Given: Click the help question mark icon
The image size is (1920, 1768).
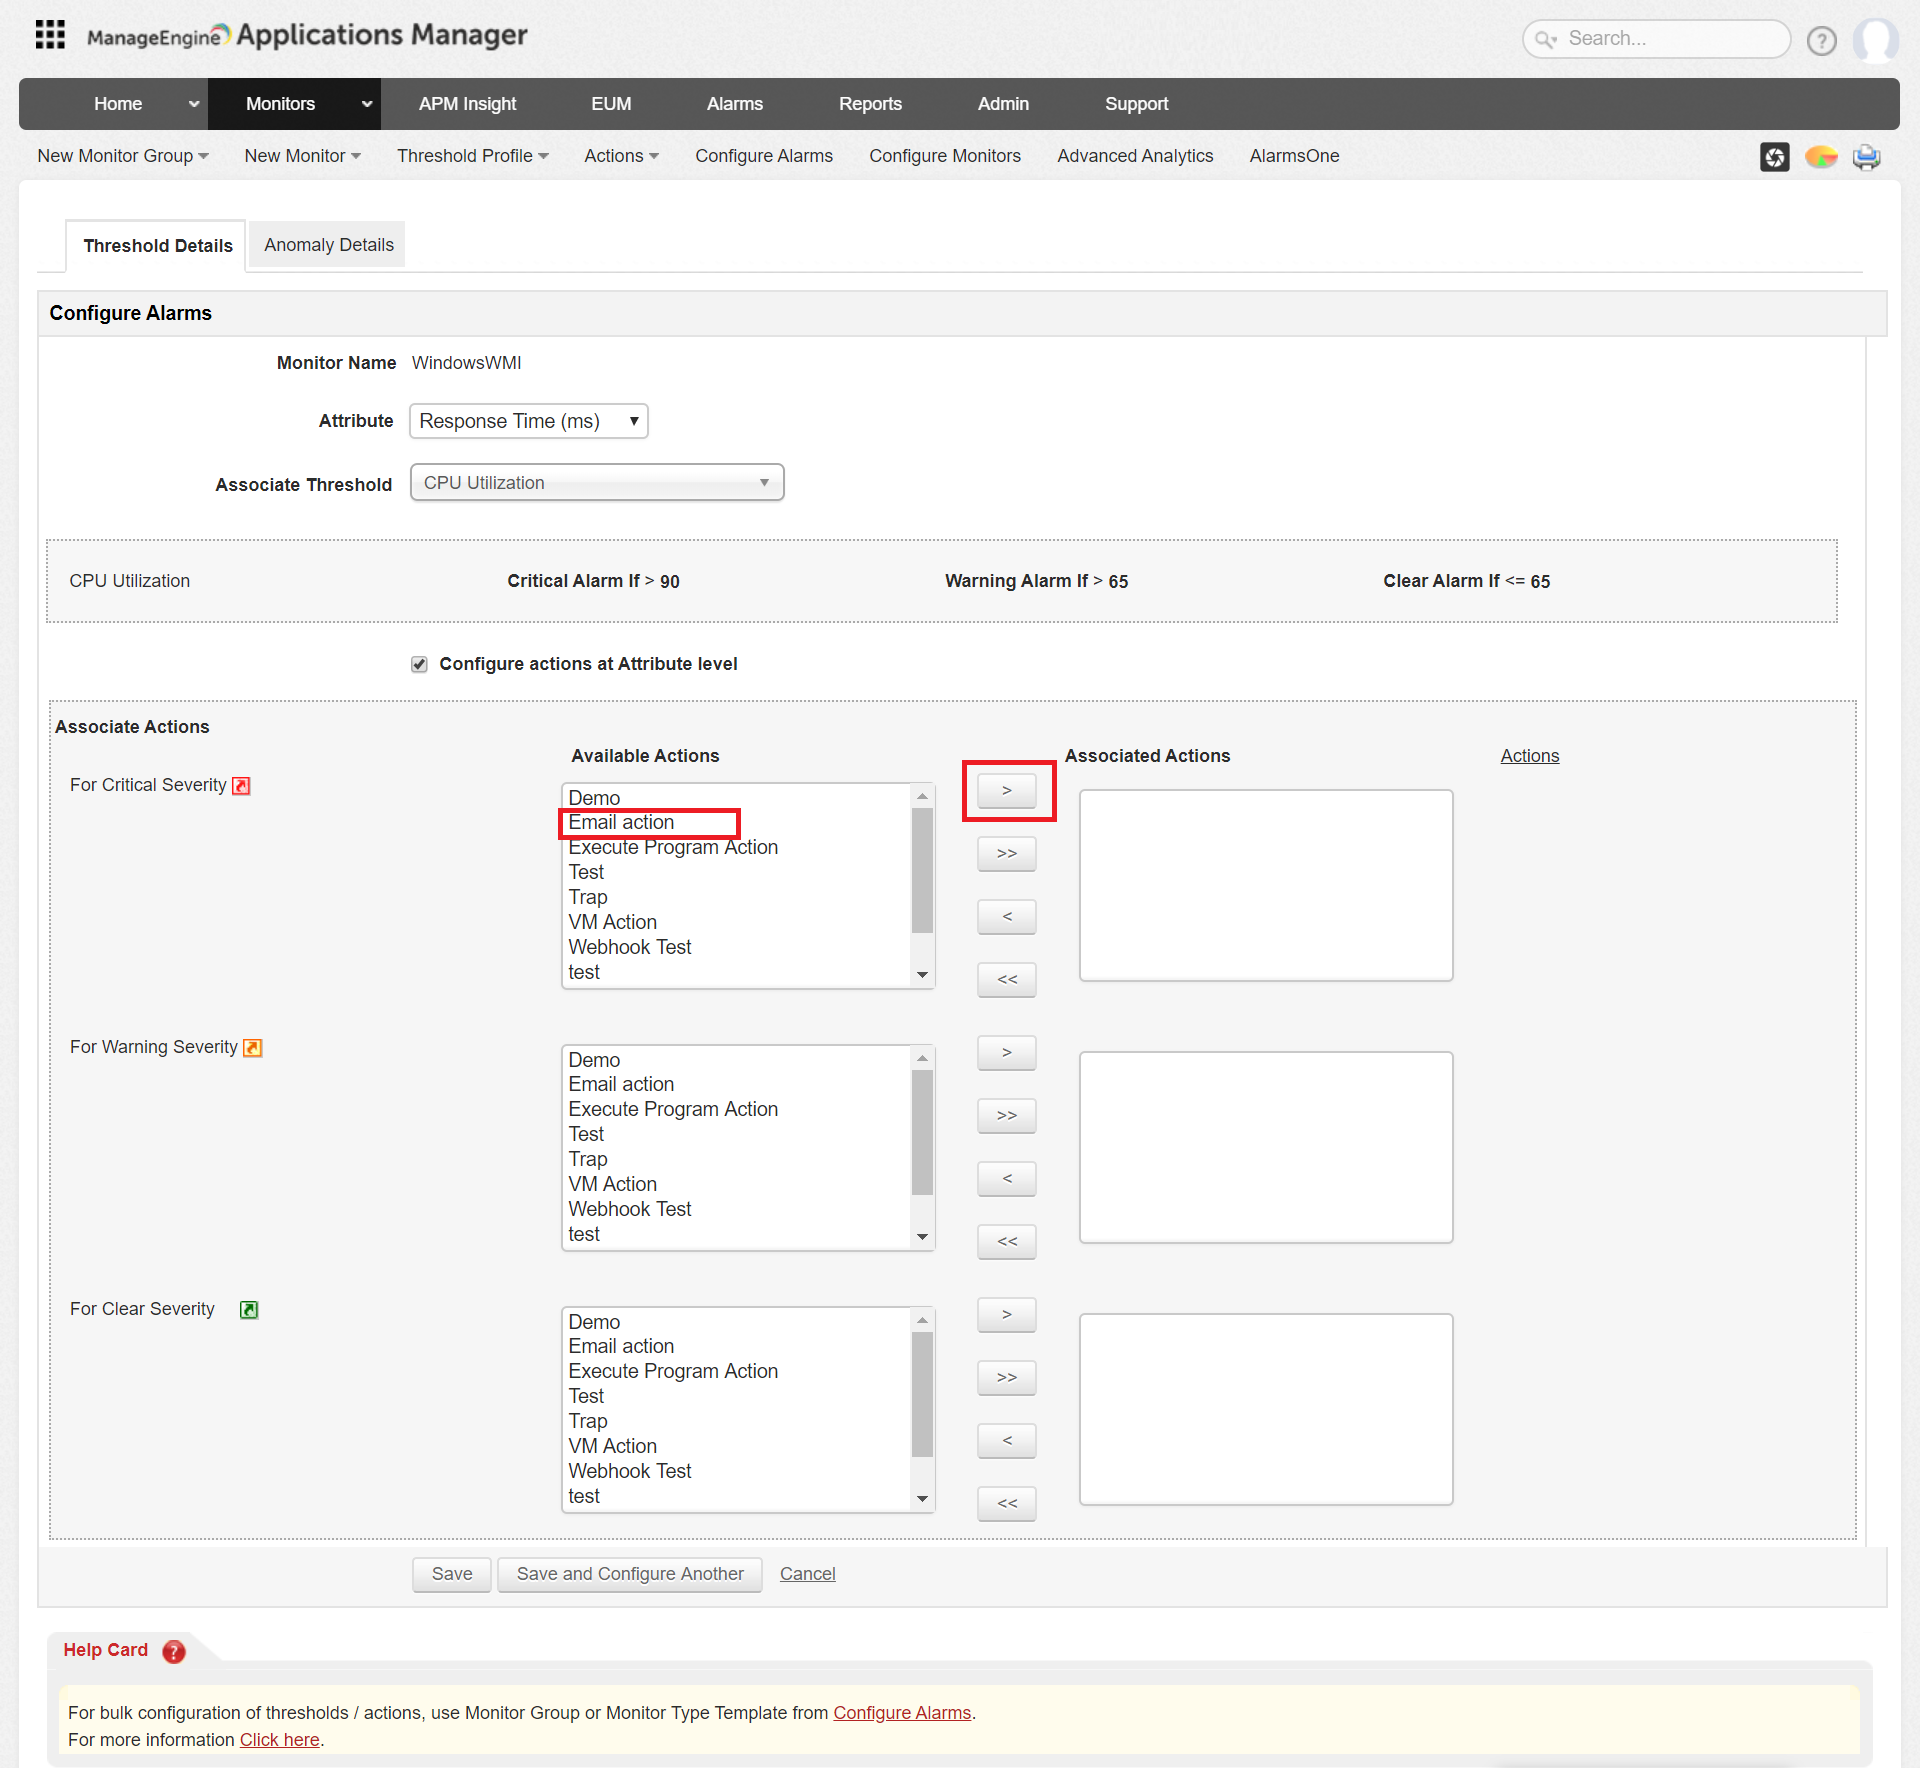Looking at the screenshot, I should [1821, 40].
